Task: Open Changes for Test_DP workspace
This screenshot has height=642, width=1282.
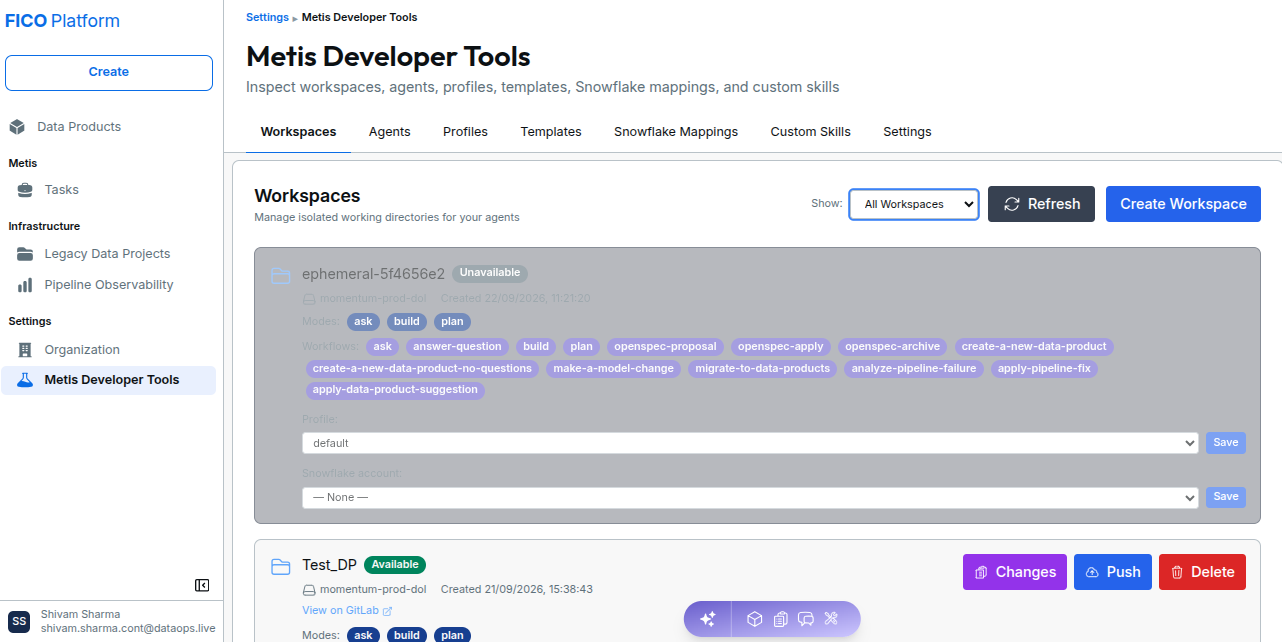Action: (1015, 572)
